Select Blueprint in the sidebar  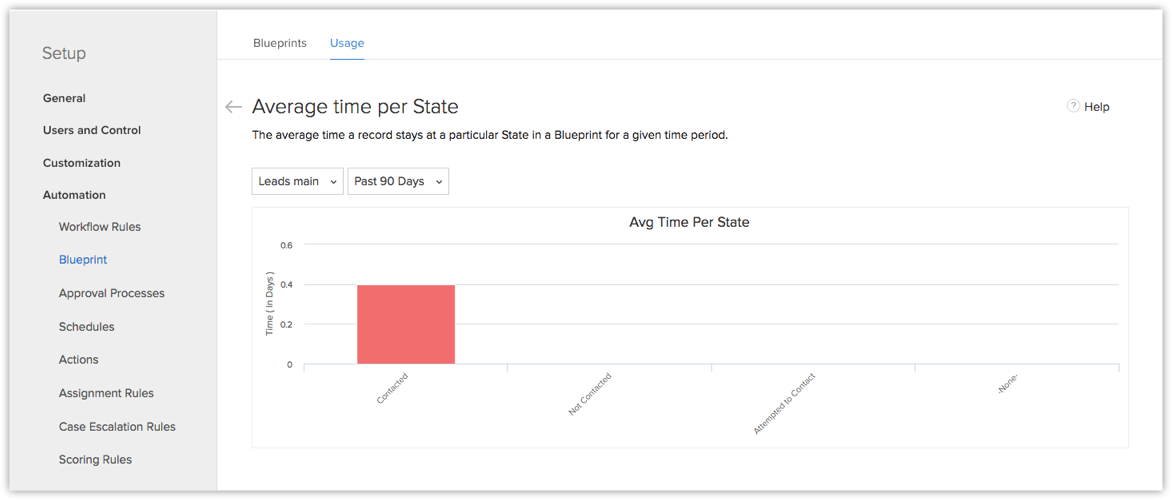83,260
